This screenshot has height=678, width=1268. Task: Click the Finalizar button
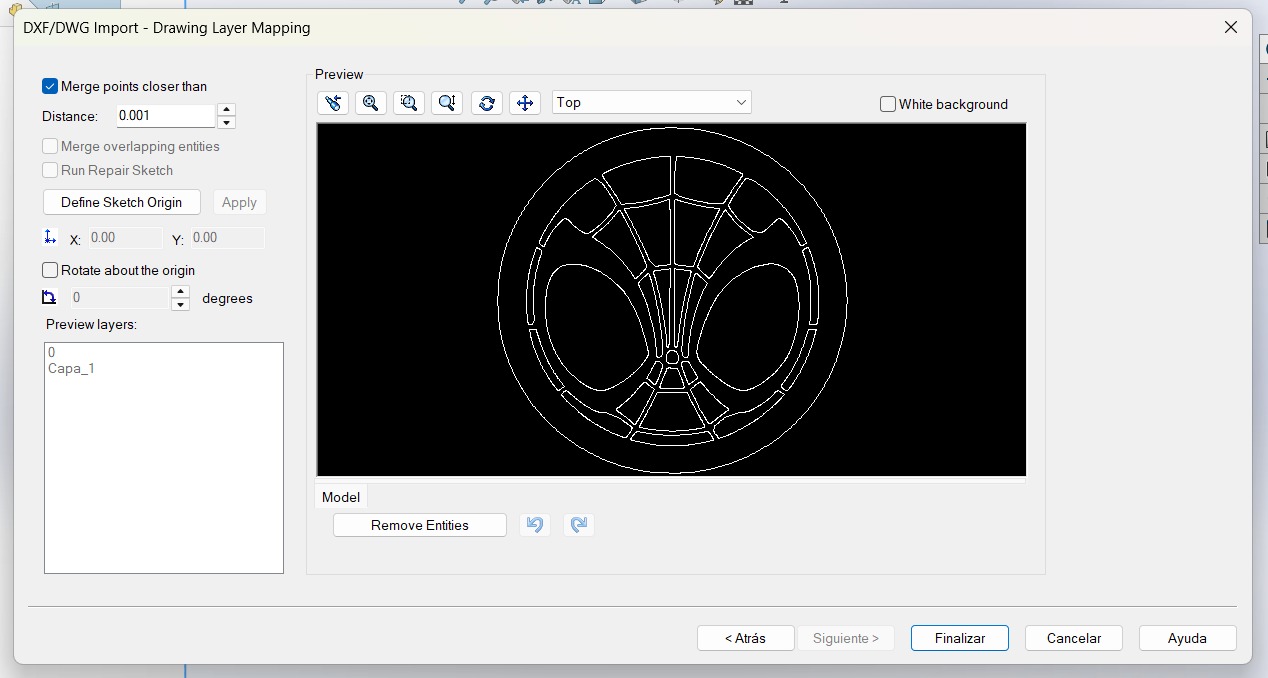tap(959, 638)
